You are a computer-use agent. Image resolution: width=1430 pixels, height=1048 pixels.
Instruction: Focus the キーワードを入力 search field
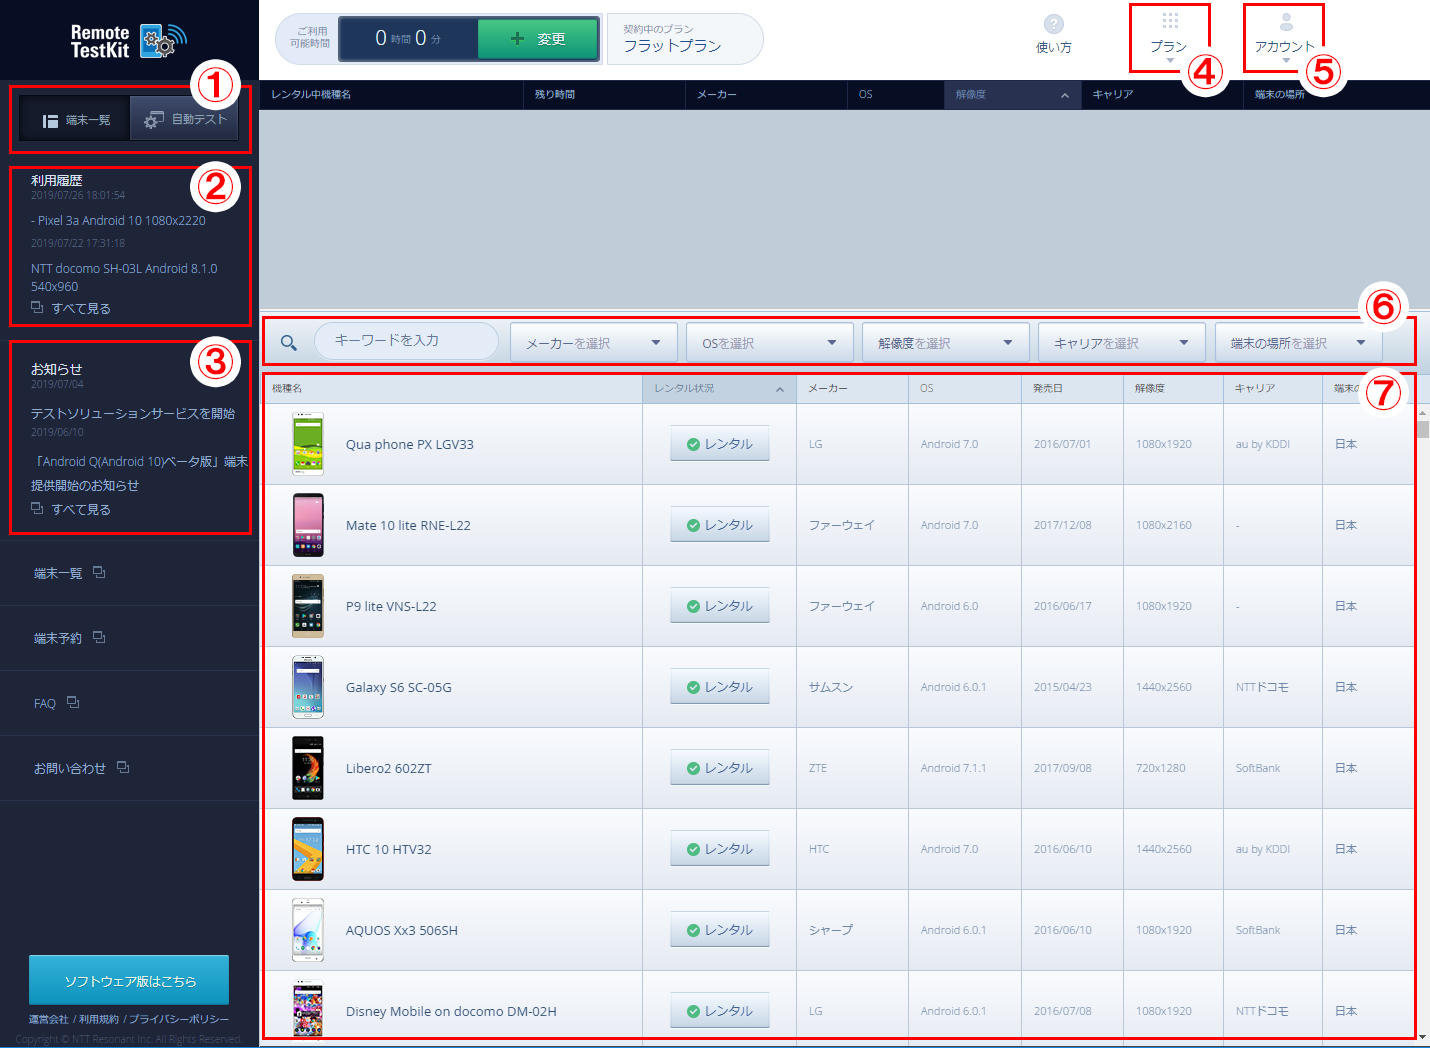[406, 340]
